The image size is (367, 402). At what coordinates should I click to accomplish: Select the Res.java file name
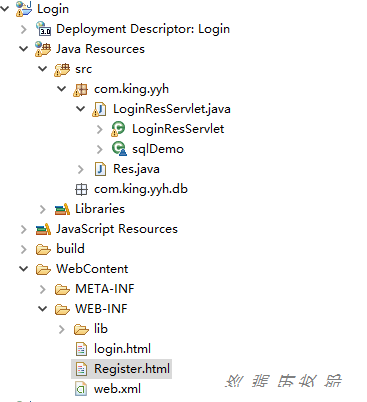point(136,169)
